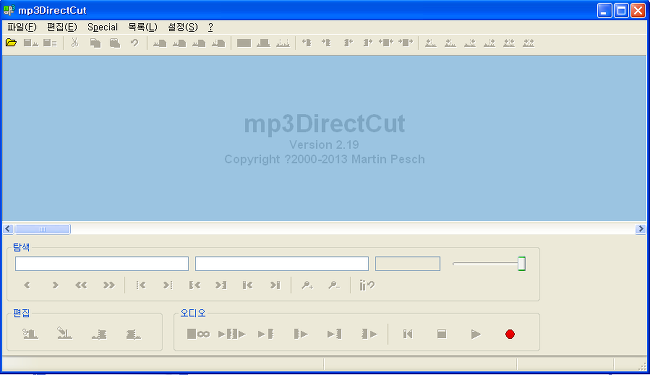Click the horizontal scrollbar thumb
650x375 pixels.
(42, 229)
